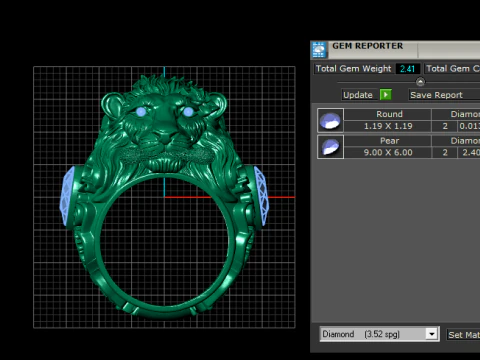Click the lion's right eye gem
Screen dimensions: 480x360
point(188,112)
